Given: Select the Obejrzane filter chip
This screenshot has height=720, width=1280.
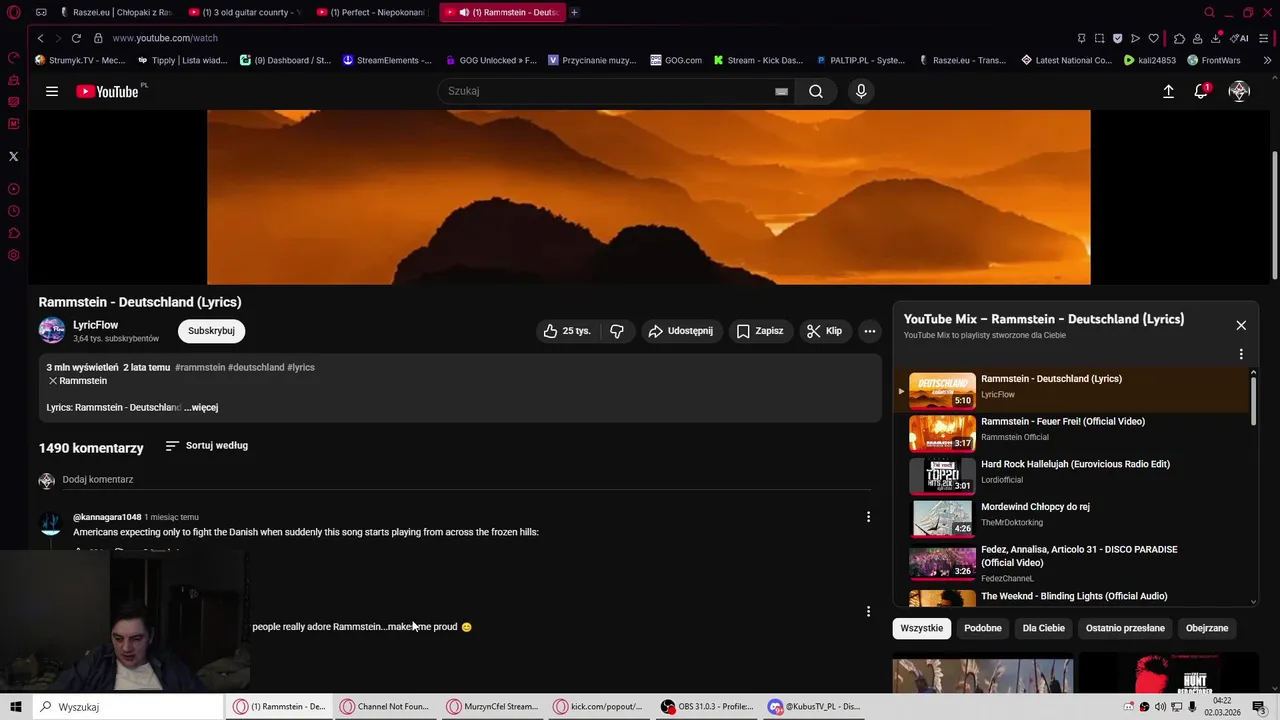Looking at the screenshot, I should pyautogui.click(x=1207, y=628).
